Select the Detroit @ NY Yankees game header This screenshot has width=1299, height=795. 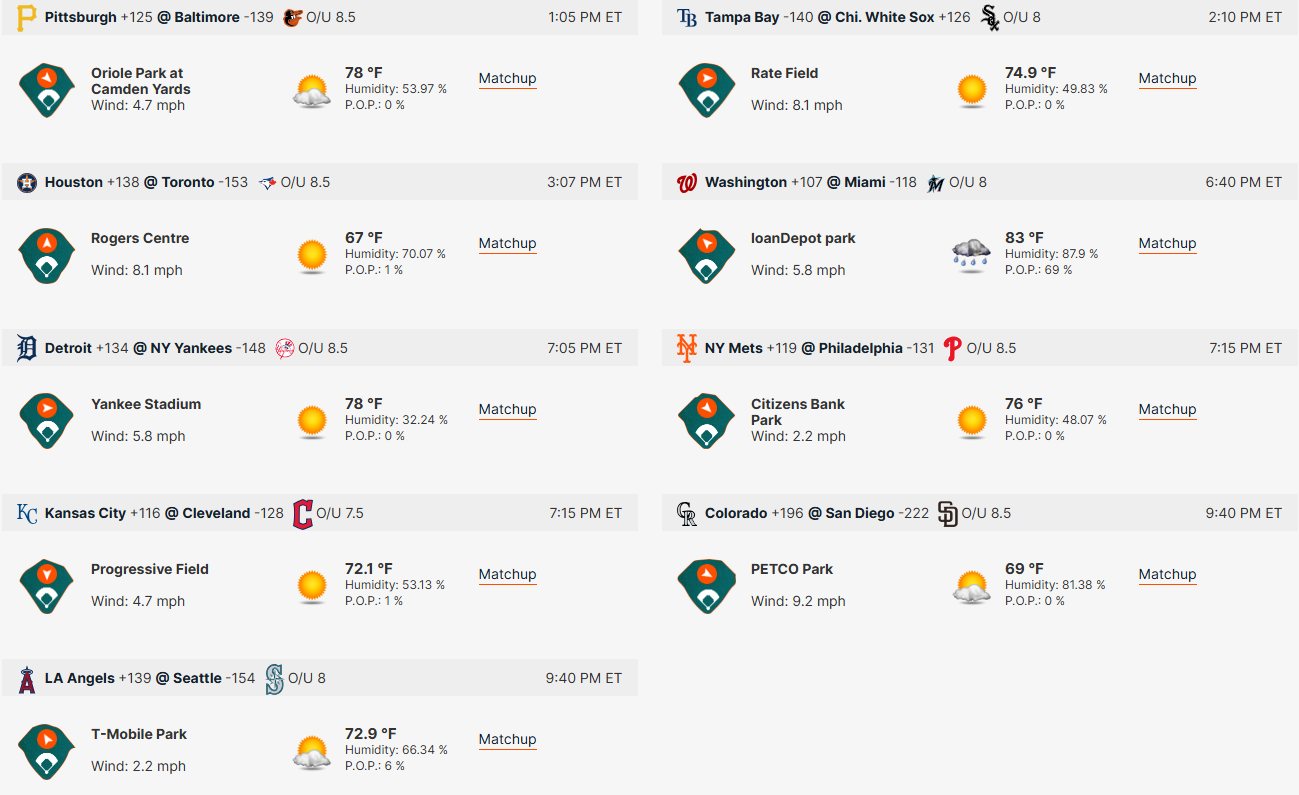click(320, 348)
